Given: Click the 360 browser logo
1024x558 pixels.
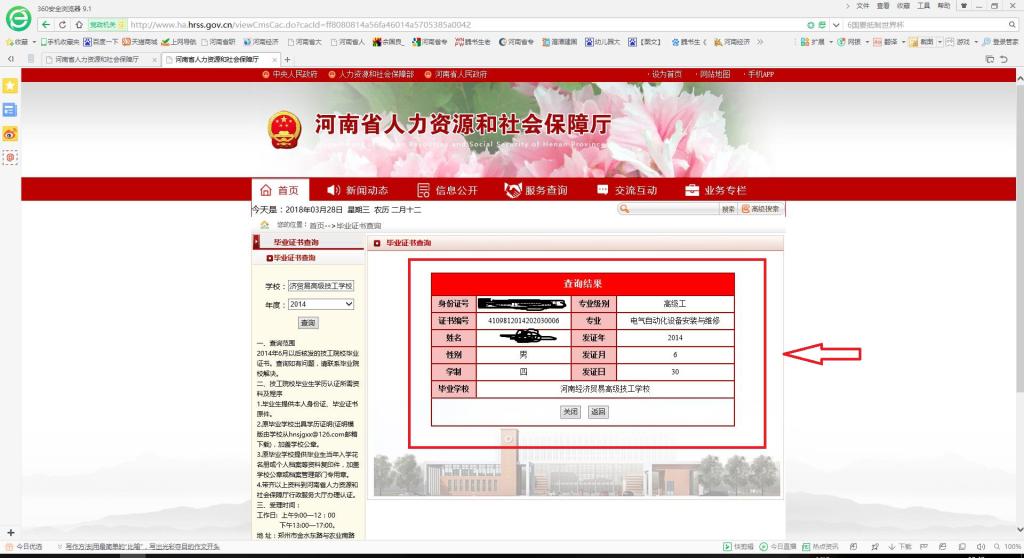Looking at the screenshot, I should click(18, 18).
